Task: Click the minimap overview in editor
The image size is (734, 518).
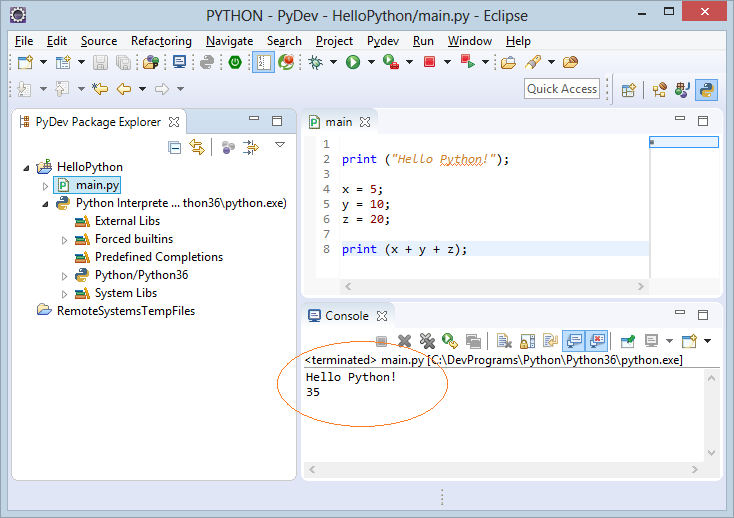Action: [684, 142]
